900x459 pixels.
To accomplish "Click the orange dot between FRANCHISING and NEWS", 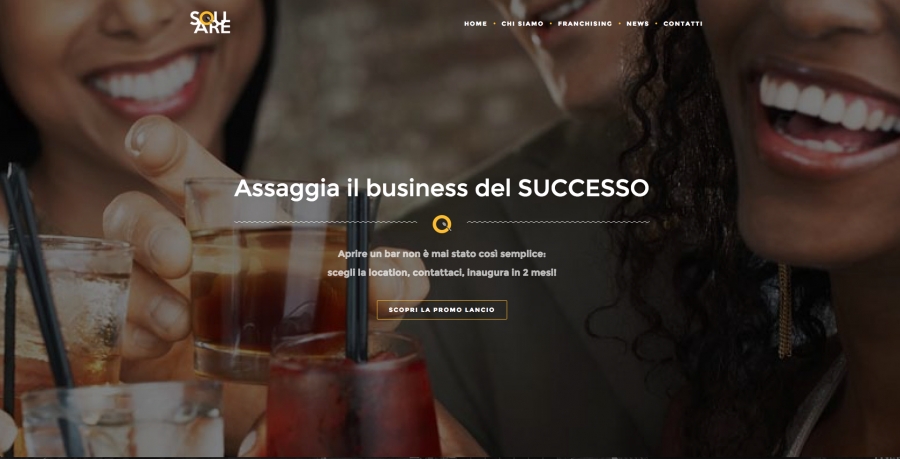I will 619,24.
